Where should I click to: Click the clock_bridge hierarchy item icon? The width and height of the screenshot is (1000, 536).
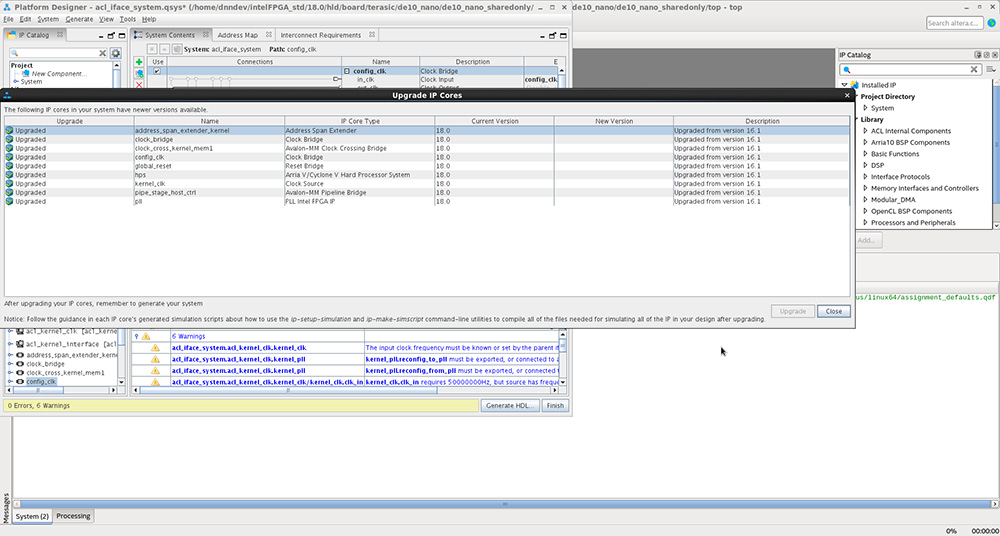pos(20,364)
